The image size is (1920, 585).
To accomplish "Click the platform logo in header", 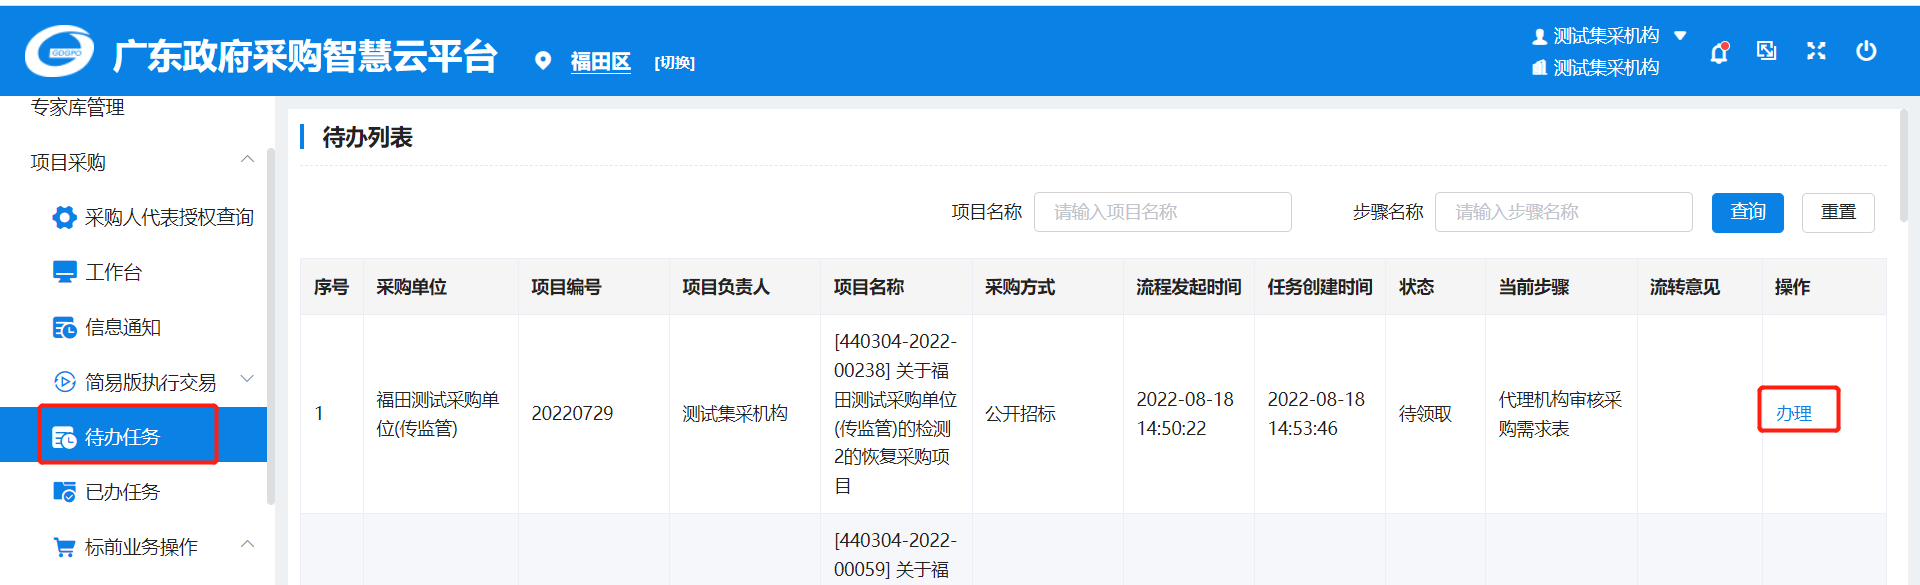I will [60, 52].
